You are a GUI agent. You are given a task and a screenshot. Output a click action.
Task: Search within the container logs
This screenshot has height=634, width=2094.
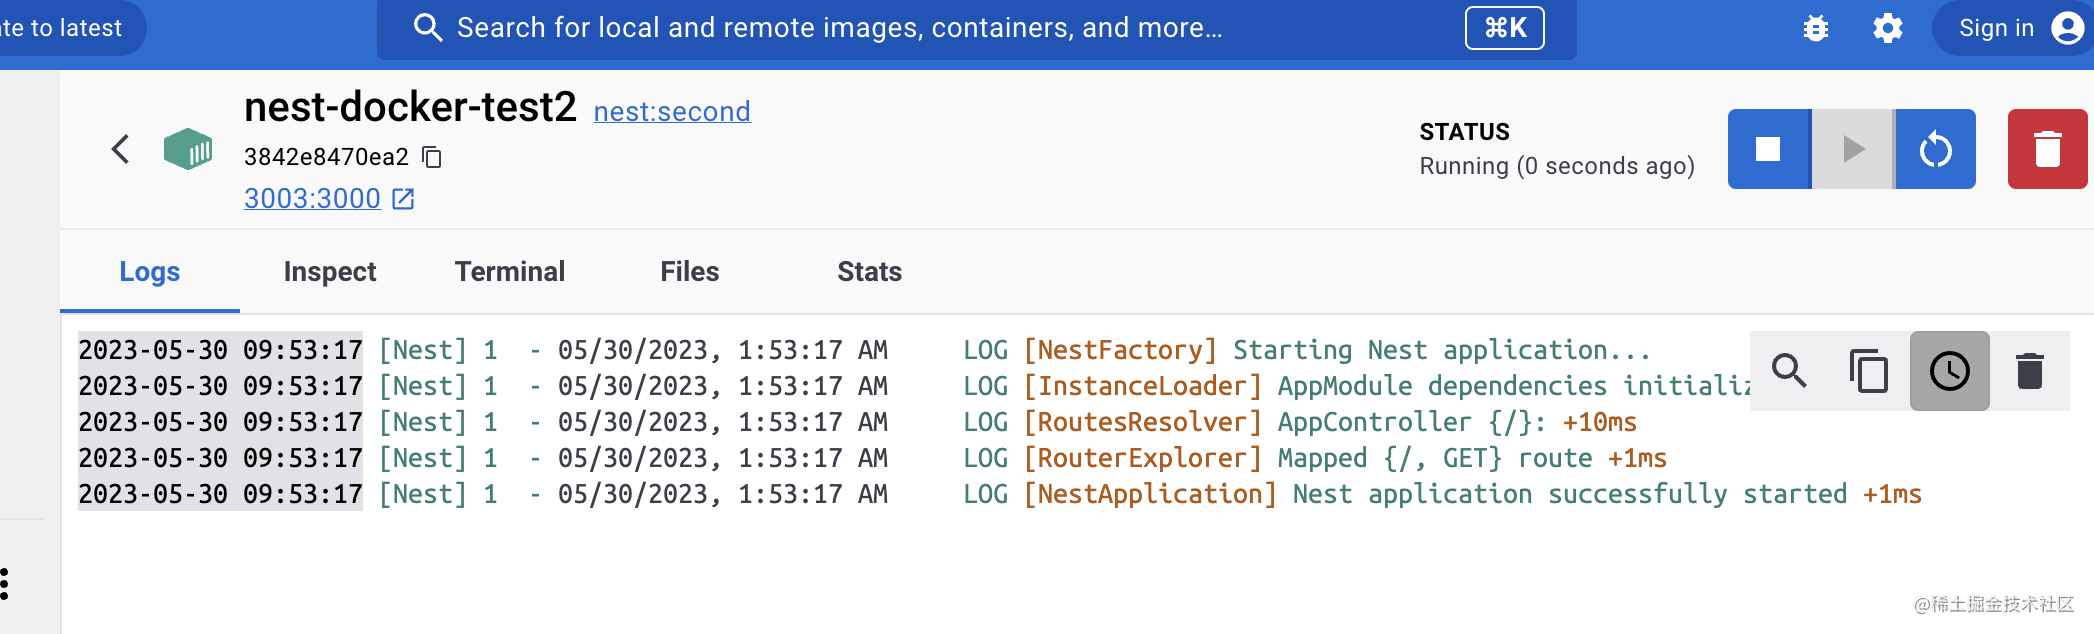pyautogui.click(x=1789, y=371)
